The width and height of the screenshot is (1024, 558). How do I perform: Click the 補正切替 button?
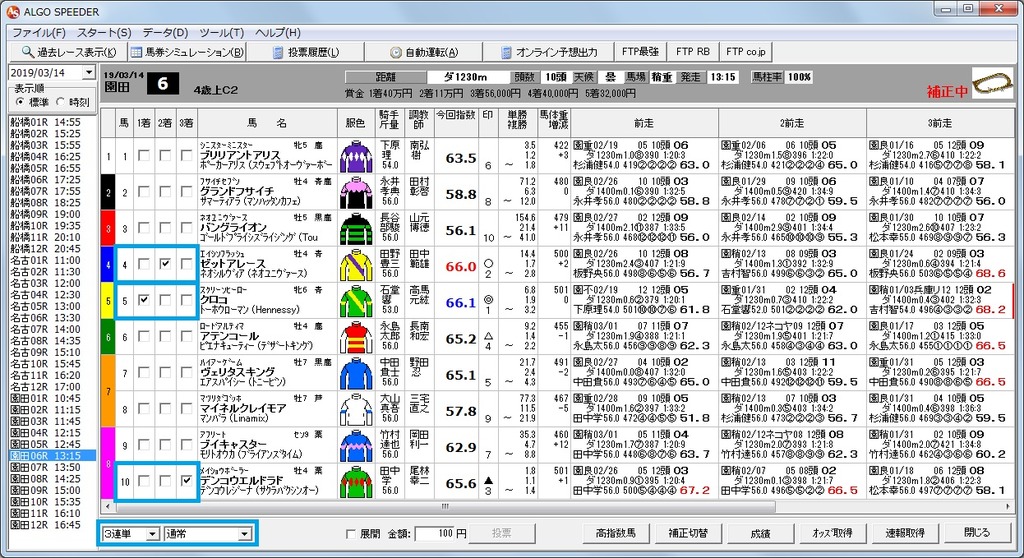click(688, 533)
